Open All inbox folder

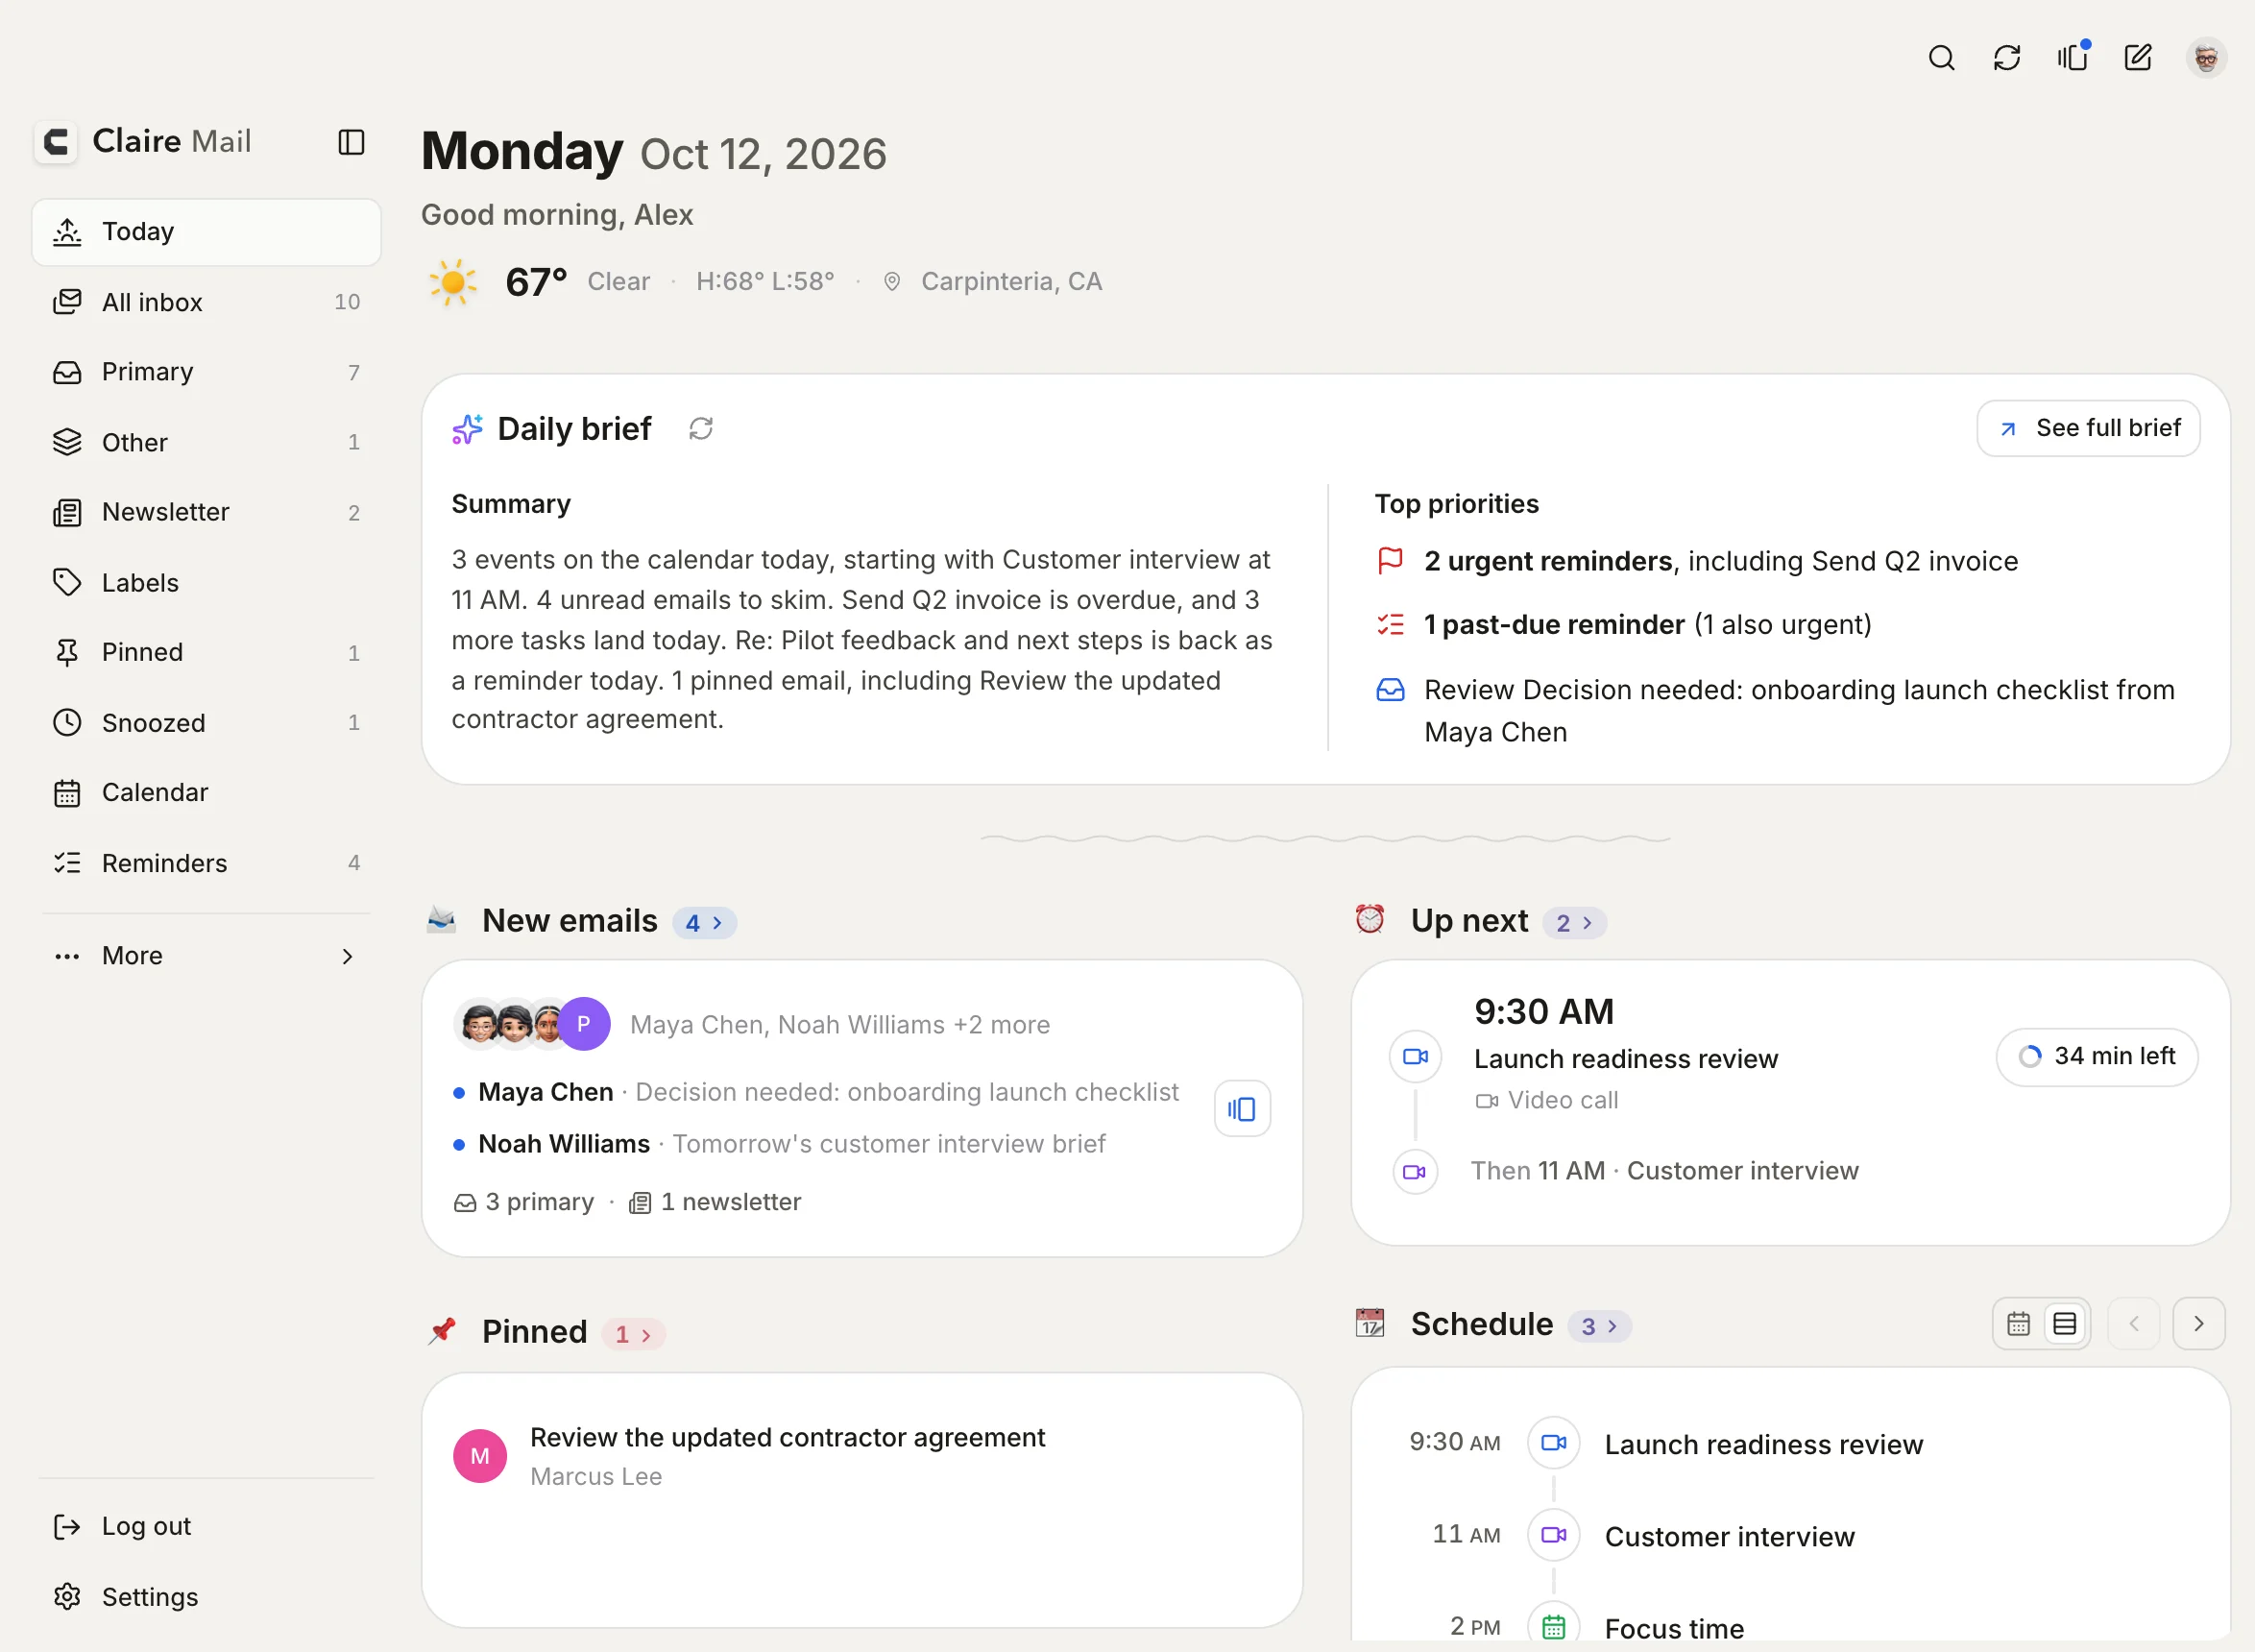pyautogui.click(x=206, y=302)
